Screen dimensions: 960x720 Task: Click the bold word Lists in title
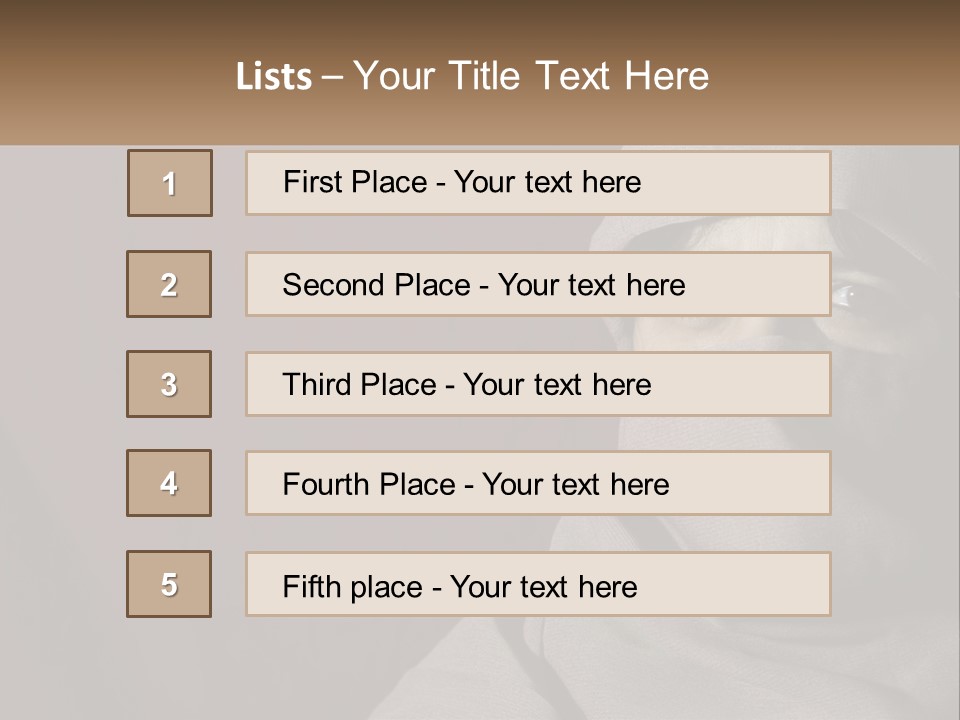(274, 77)
